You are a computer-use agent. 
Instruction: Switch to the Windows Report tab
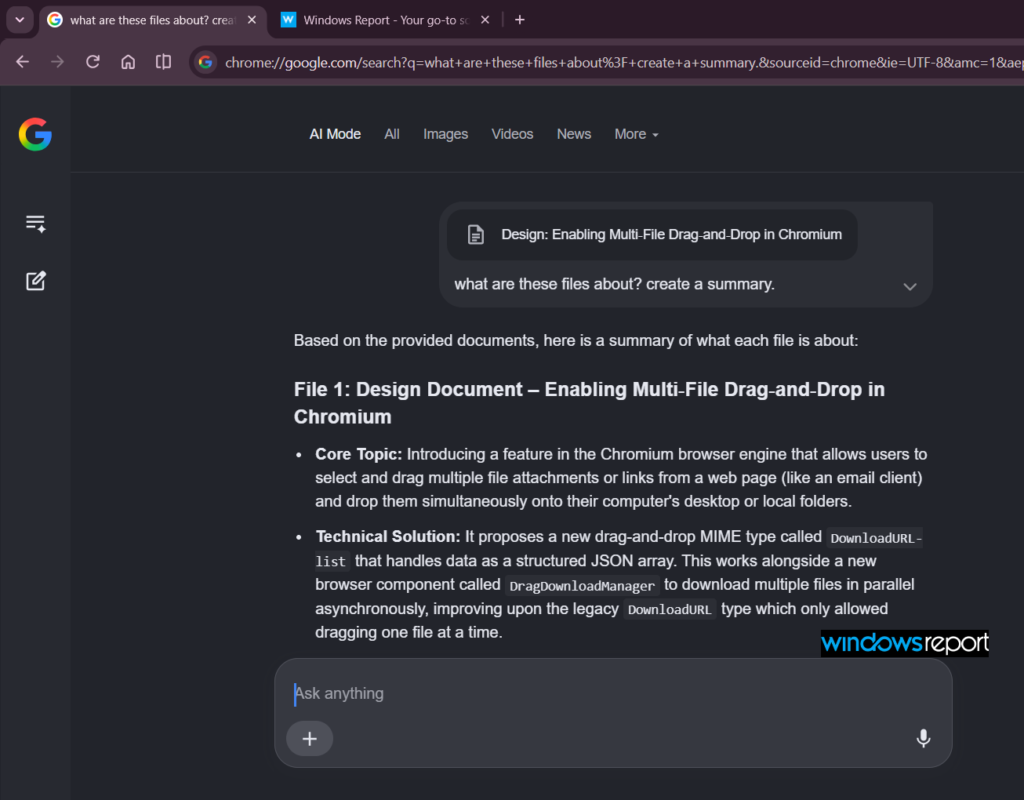click(x=385, y=20)
